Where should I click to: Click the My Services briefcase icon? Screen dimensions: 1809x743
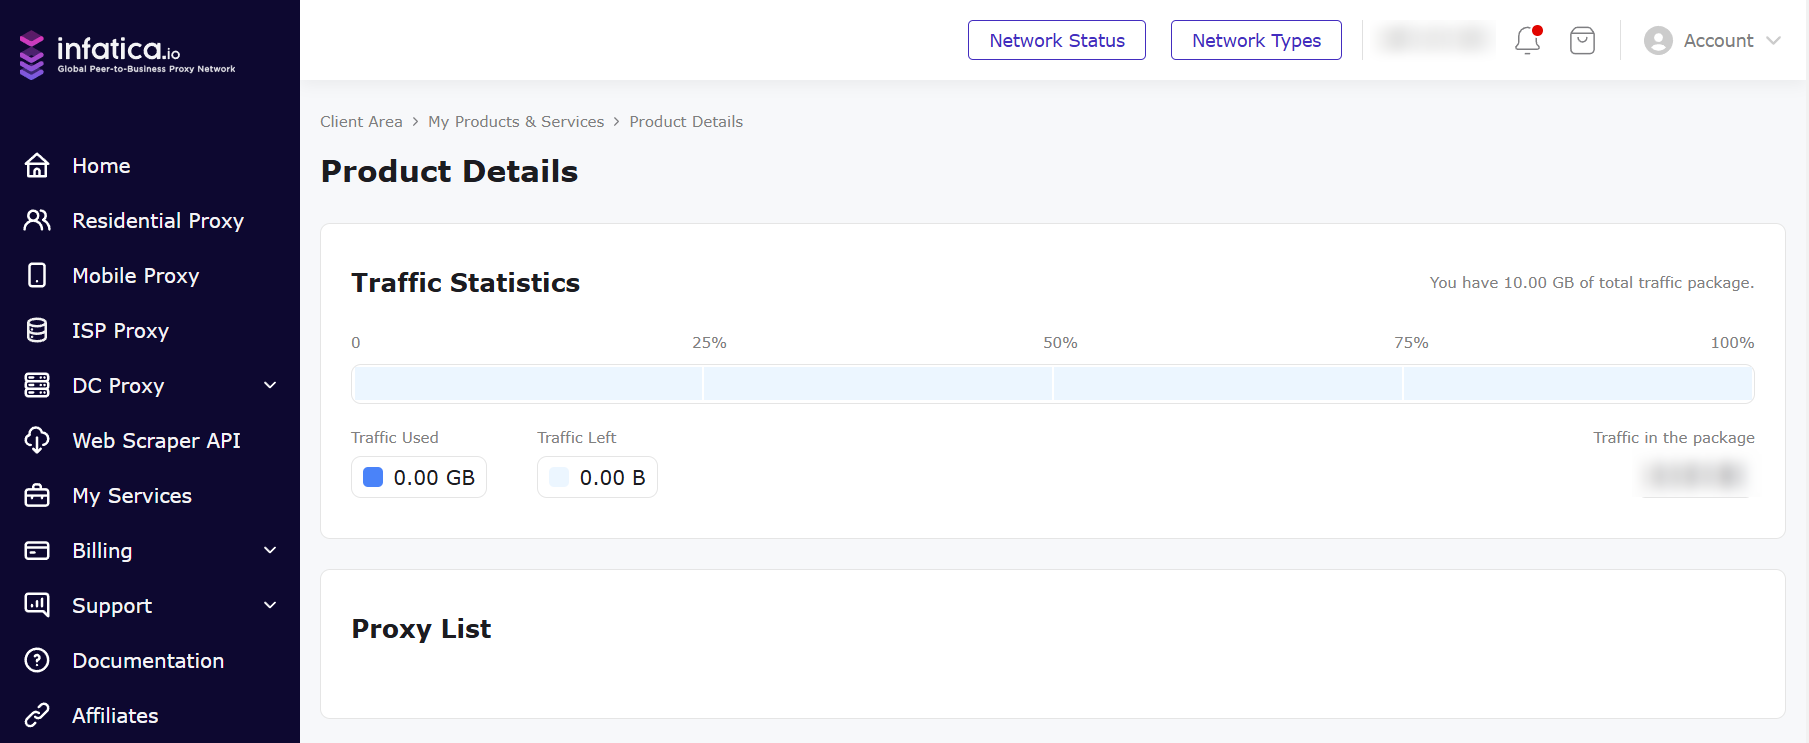click(37, 495)
